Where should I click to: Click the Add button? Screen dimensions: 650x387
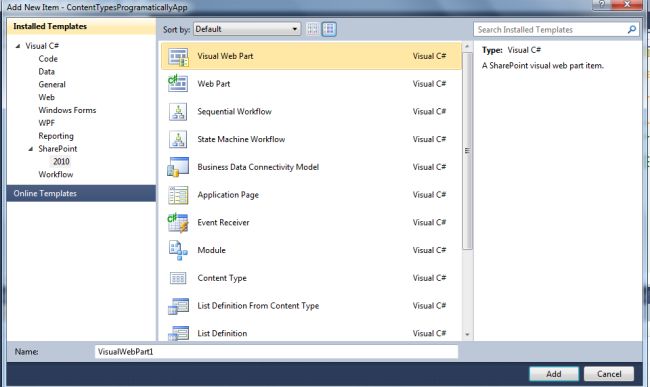(x=554, y=374)
